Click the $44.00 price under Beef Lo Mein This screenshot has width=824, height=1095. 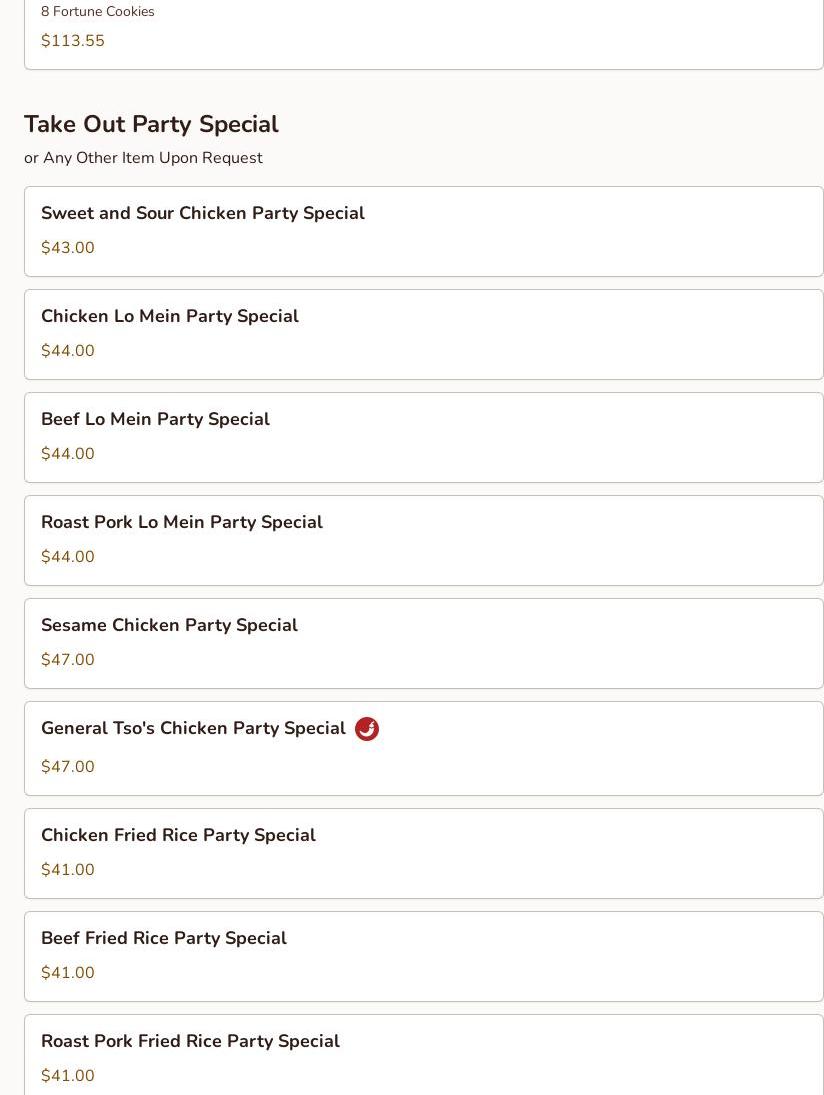[68, 454]
